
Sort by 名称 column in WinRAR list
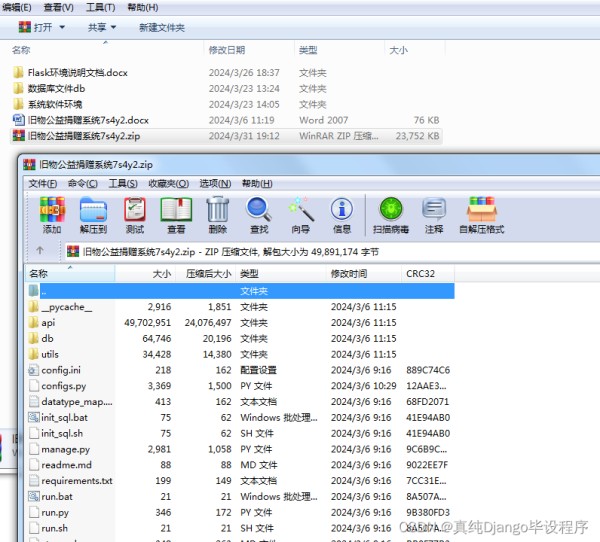pyautogui.click(x=70, y=274)
